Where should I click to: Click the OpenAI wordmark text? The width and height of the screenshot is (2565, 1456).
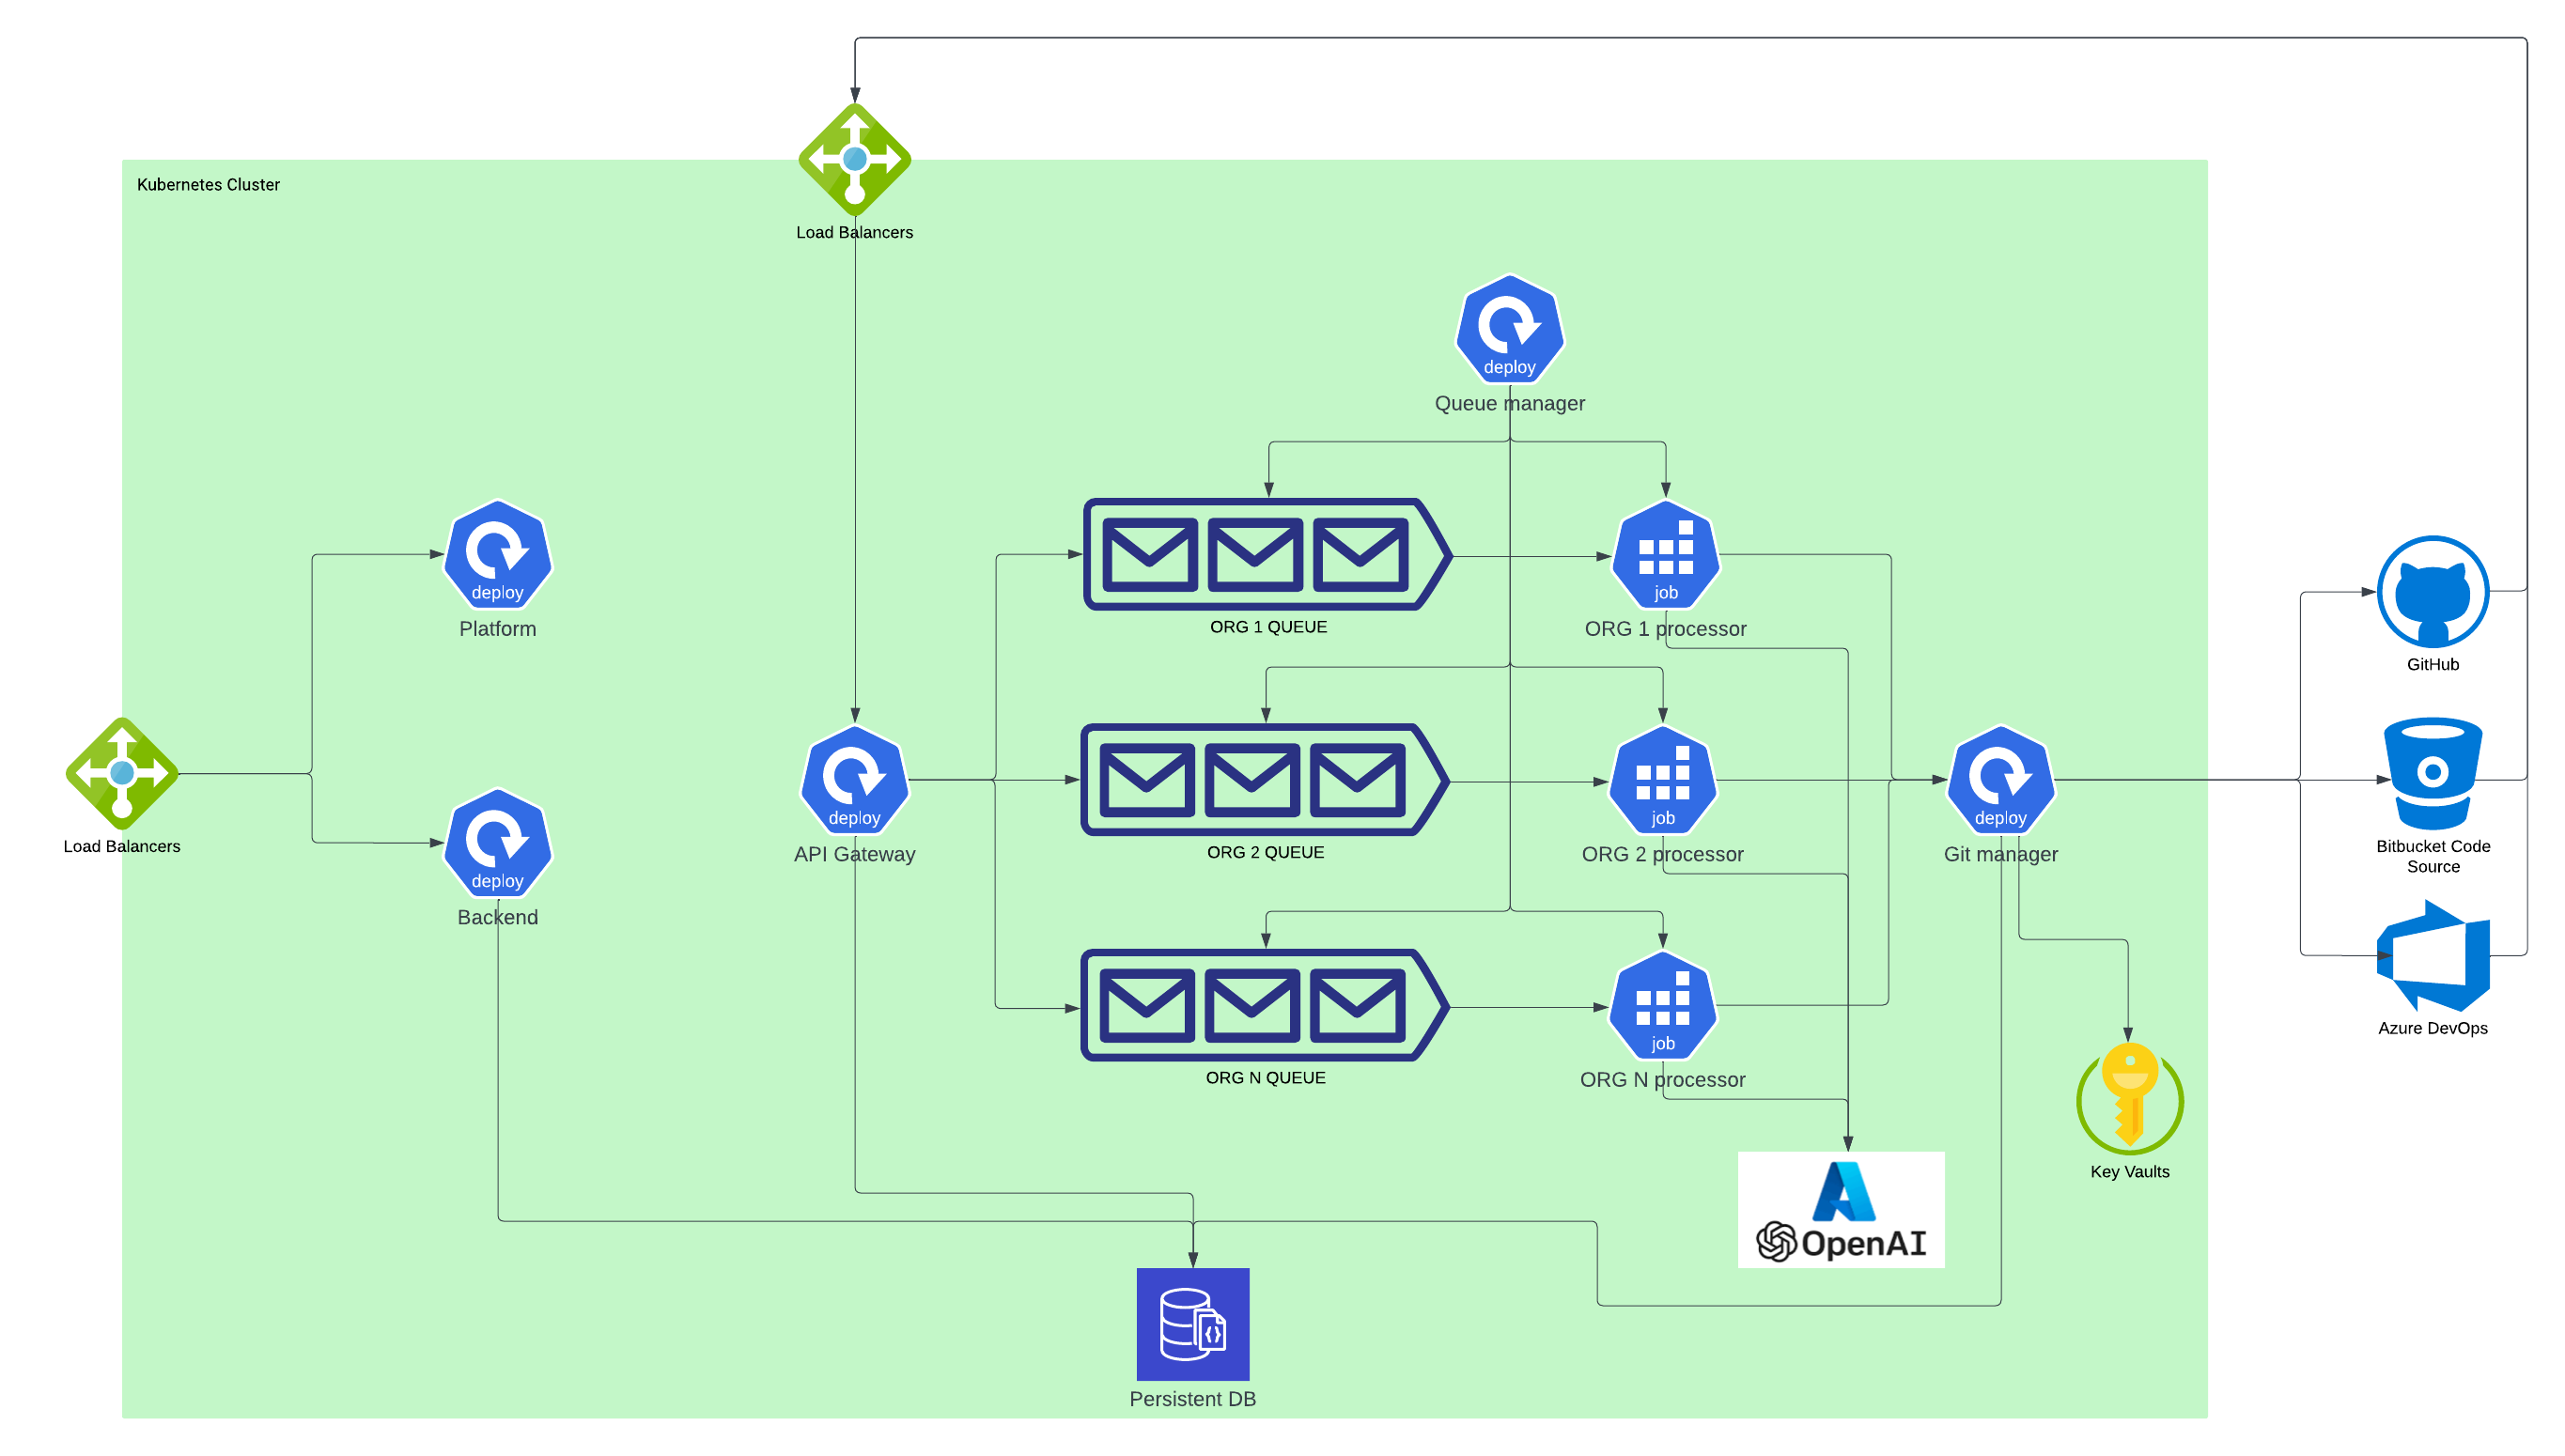pyautogui.click(x=1863, y=1243)
